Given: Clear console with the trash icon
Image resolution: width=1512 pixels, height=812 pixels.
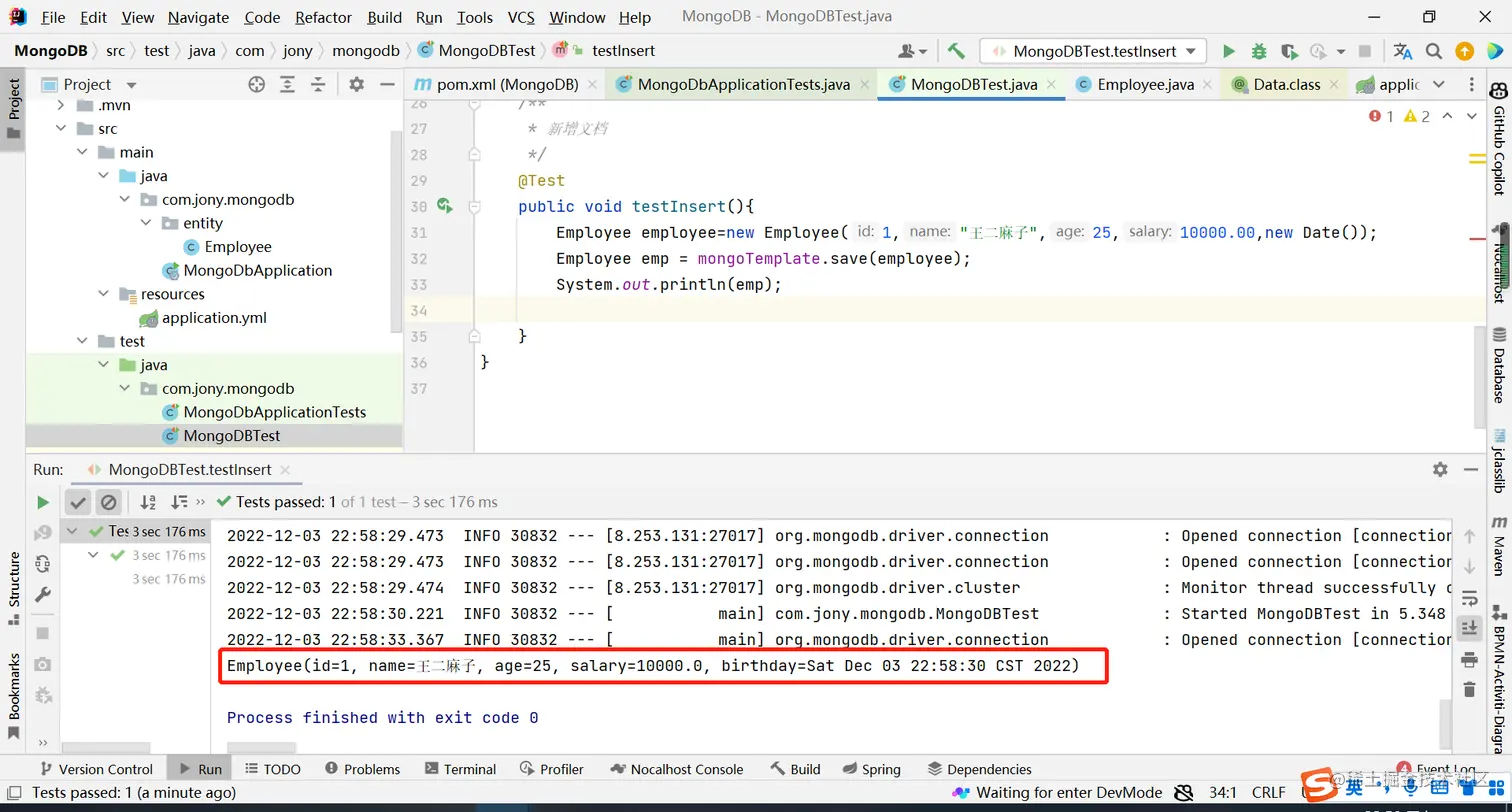Looking at the screenshot, I should pyautogui.click(x=1469, y=689).
